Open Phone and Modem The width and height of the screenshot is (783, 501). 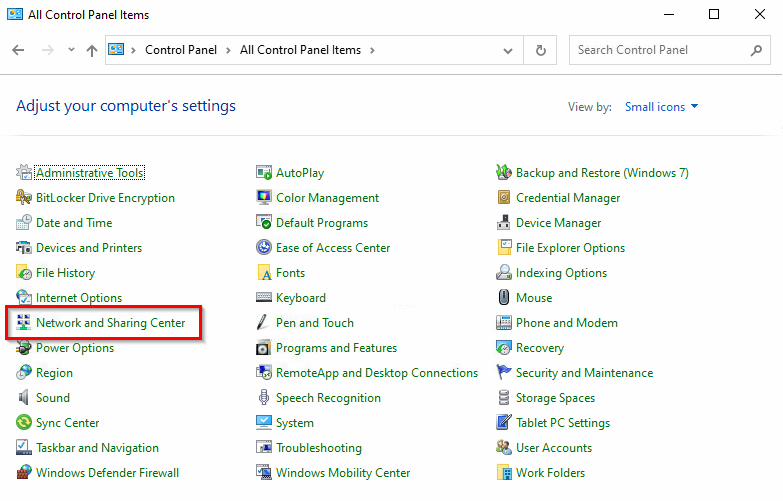pyautogui.click(x=567, y=323)
